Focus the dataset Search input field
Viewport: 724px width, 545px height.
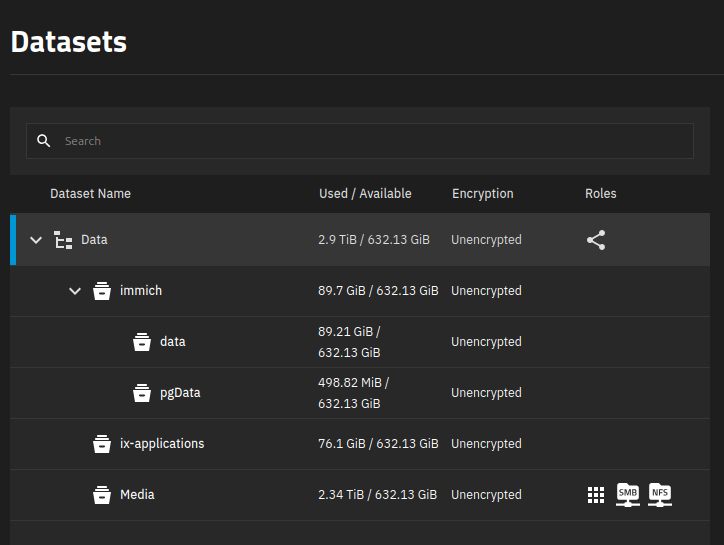coord(370,141)
